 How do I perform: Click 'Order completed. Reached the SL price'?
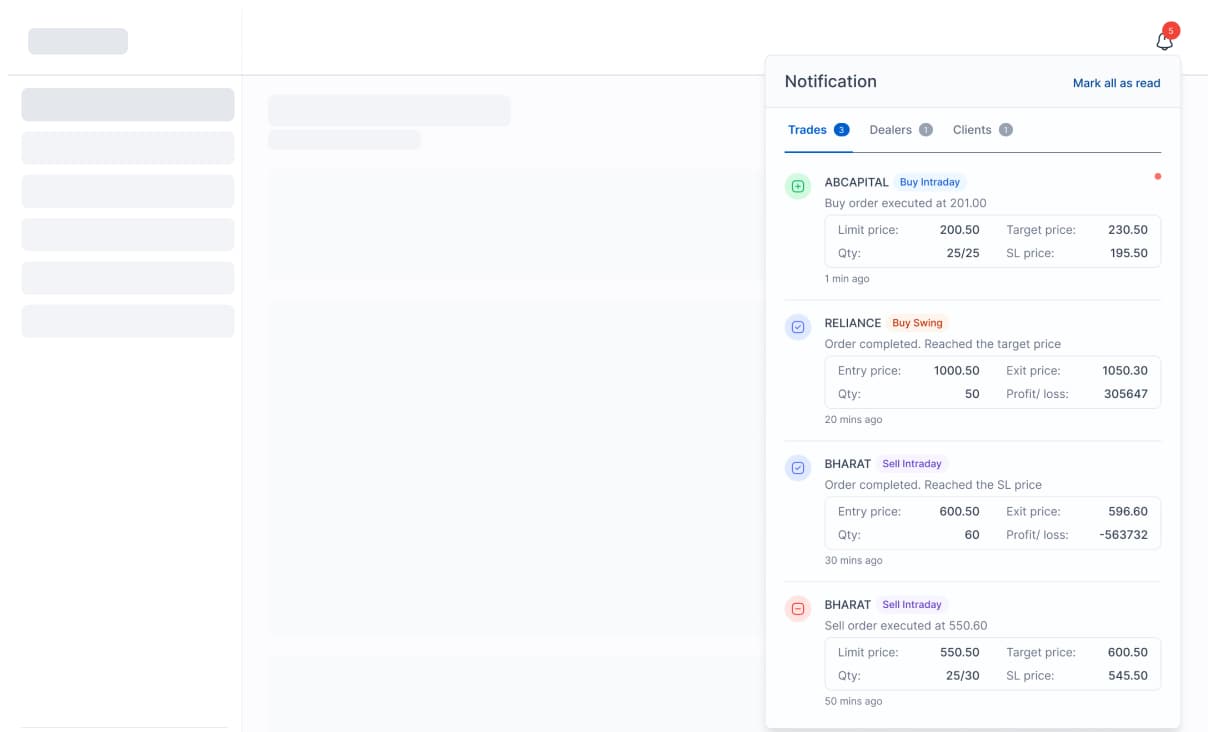point(933,485)
